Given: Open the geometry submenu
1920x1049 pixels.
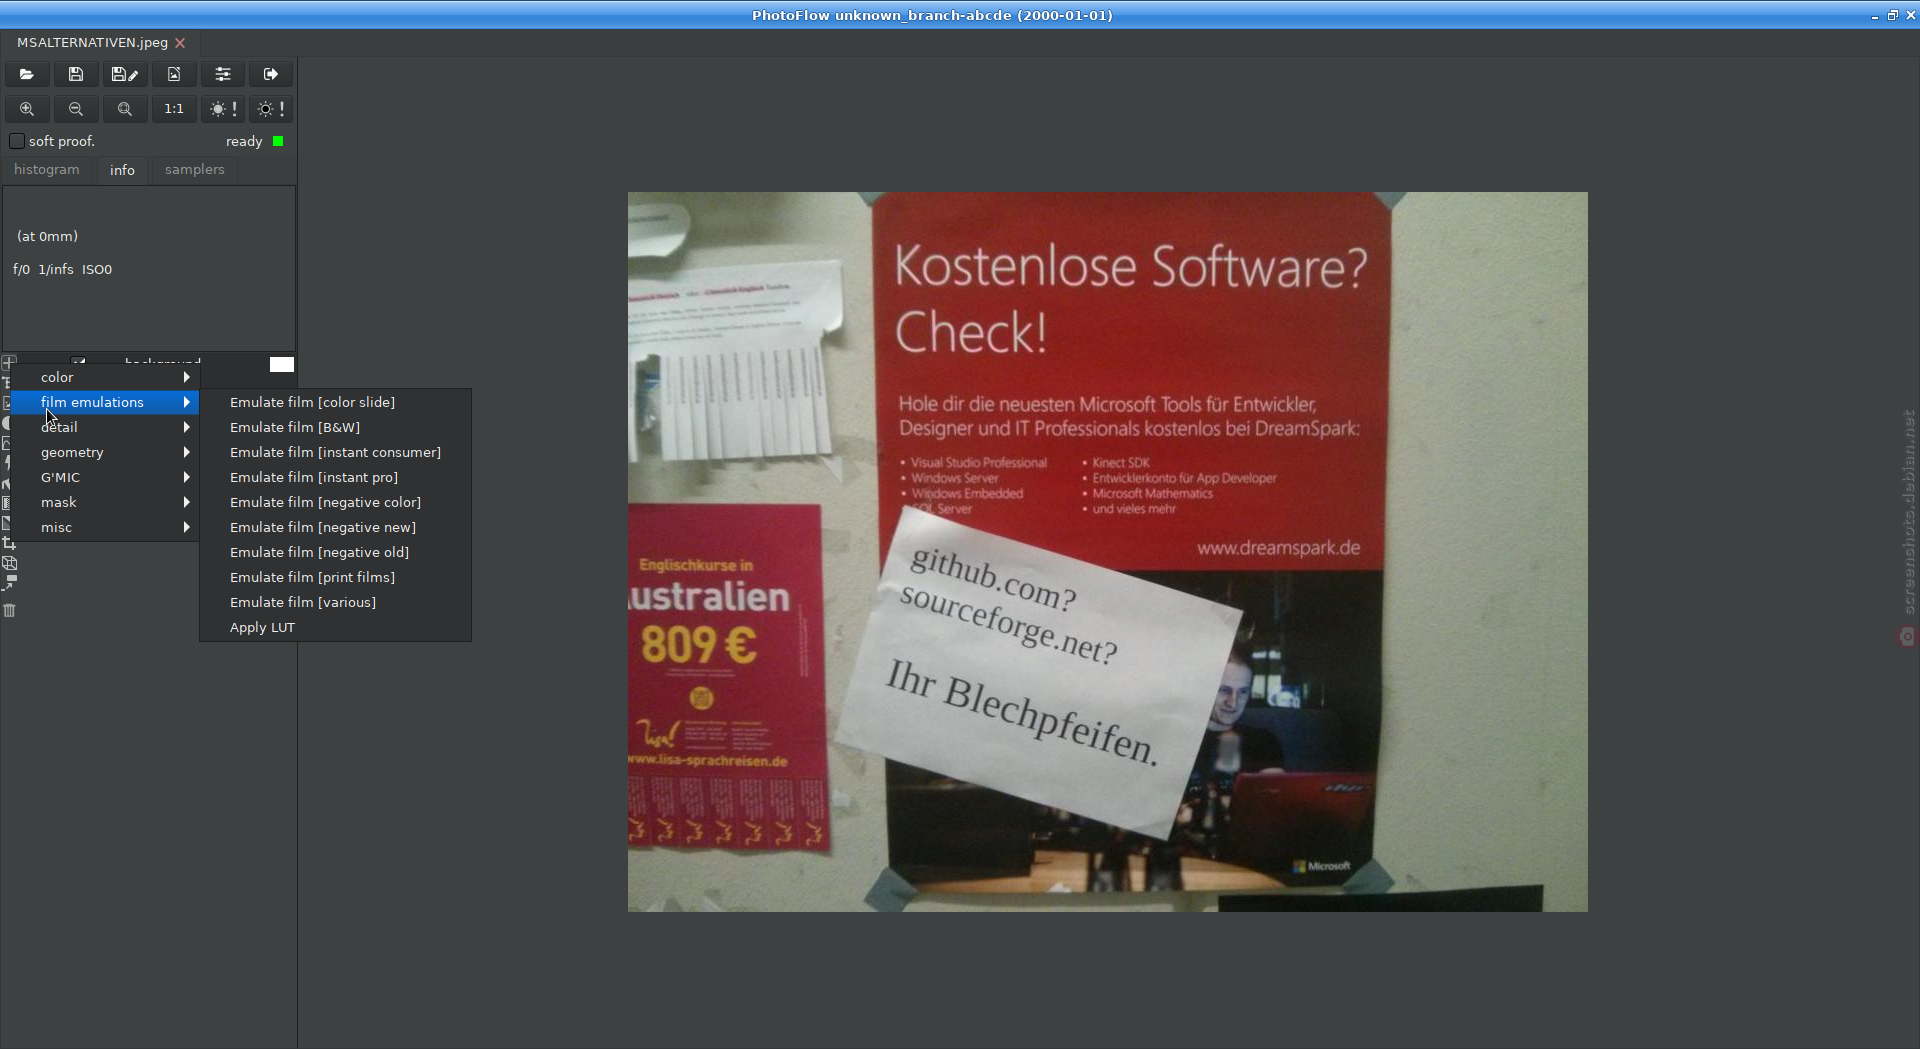Looking at the screenshot, I should pos(105,452).
